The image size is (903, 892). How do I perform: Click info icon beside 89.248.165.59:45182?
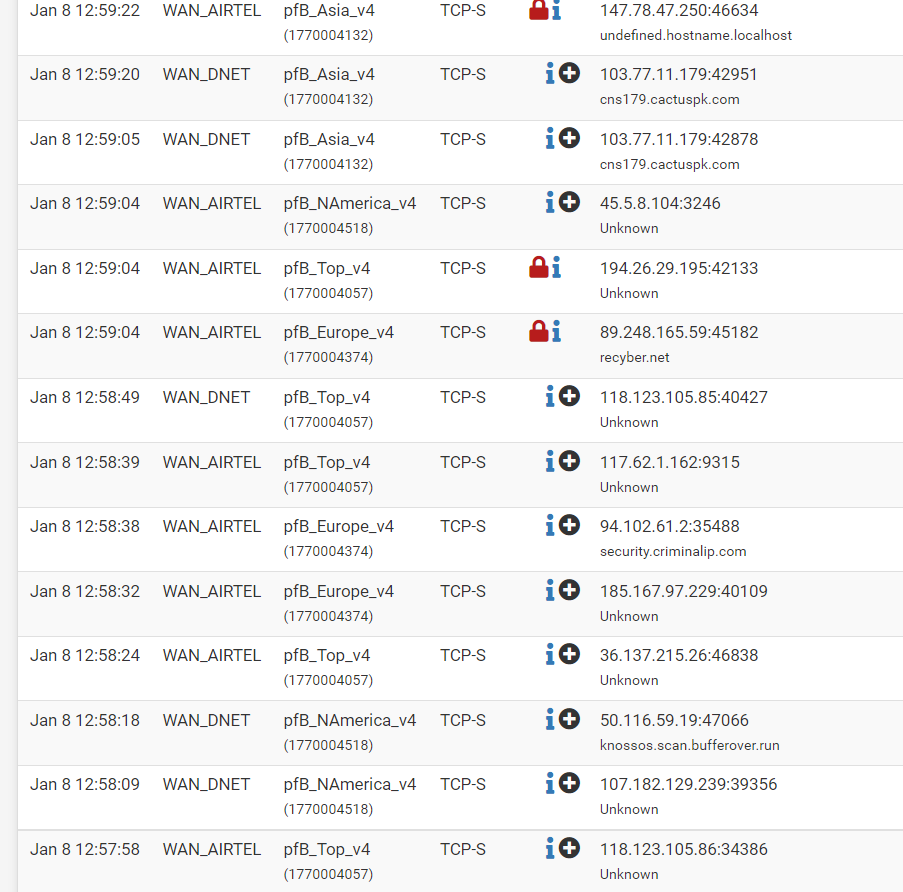[x=556, y=332]
